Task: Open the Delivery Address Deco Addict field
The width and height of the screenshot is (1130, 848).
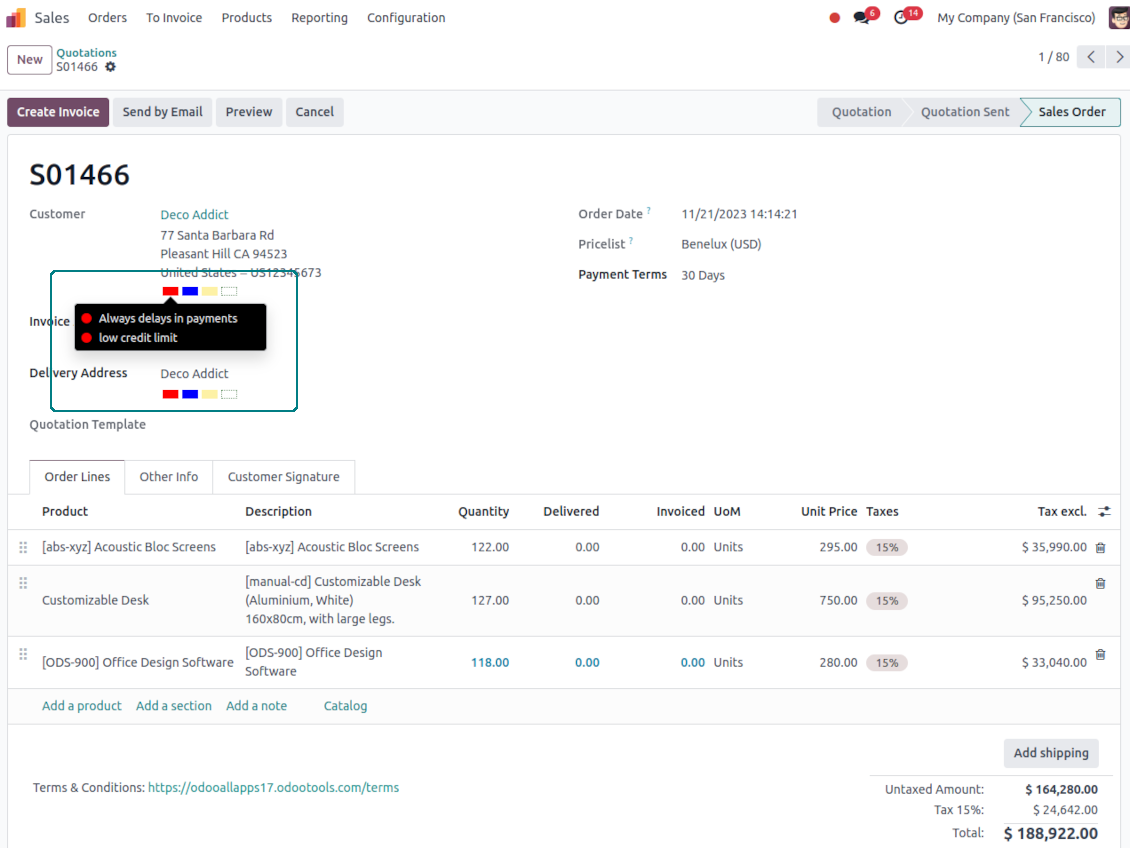Action: [x=194, y=374]
